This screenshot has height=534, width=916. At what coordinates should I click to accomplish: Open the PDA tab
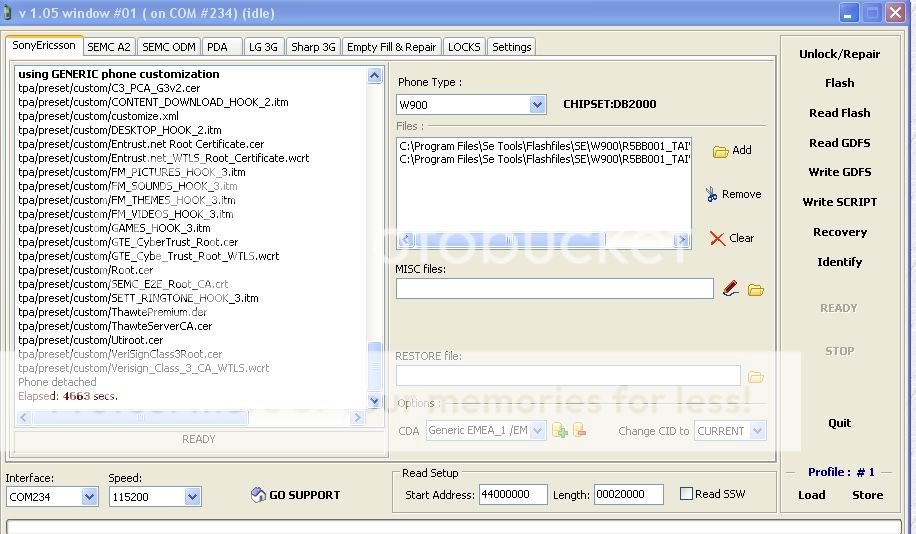(222, 47)
